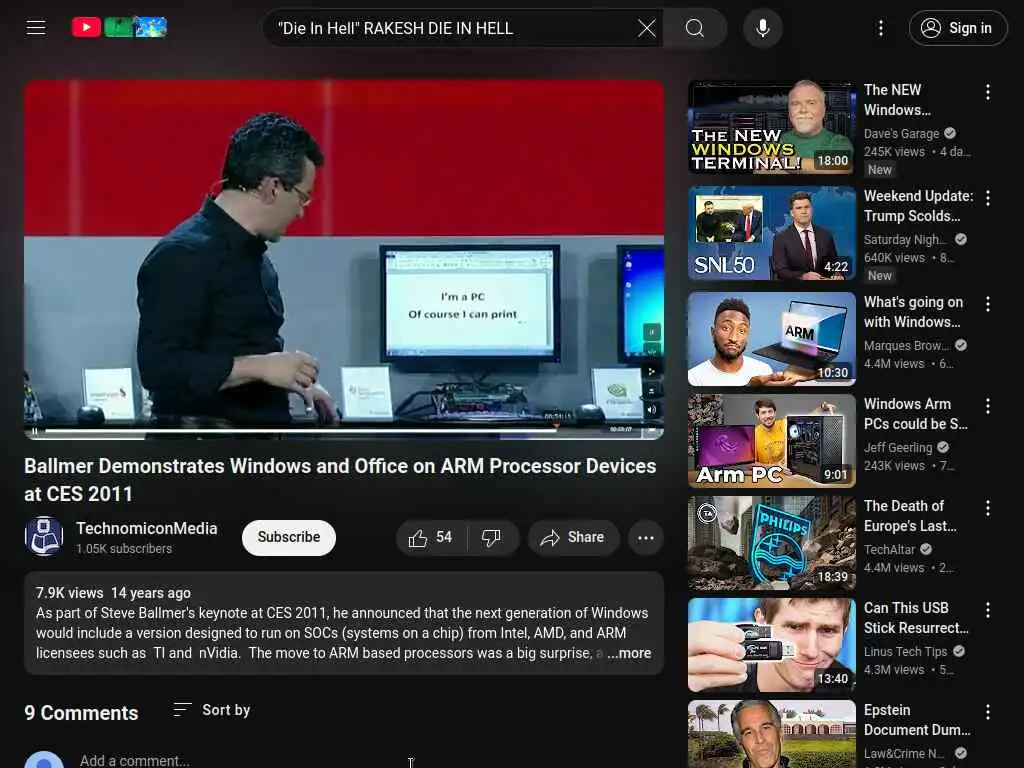
Task: Click the New badge under Saturday Night video
Action: point(880,276)
